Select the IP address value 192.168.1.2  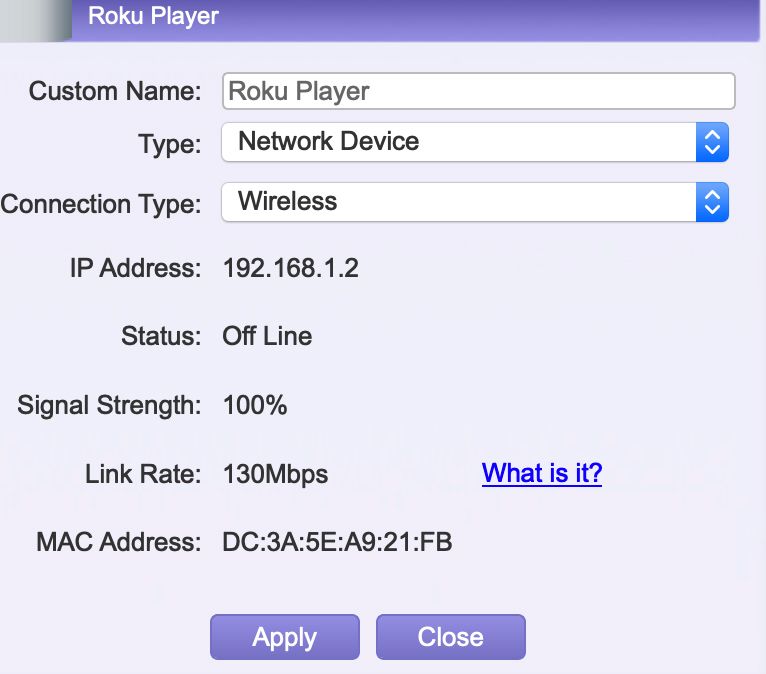tap(290, 268)
